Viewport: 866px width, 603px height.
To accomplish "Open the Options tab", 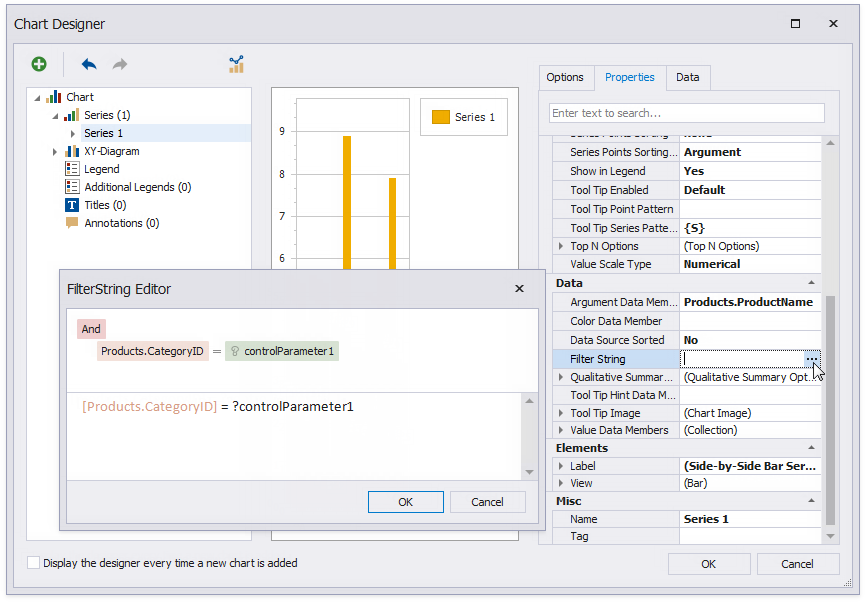I will coord(567,76).
